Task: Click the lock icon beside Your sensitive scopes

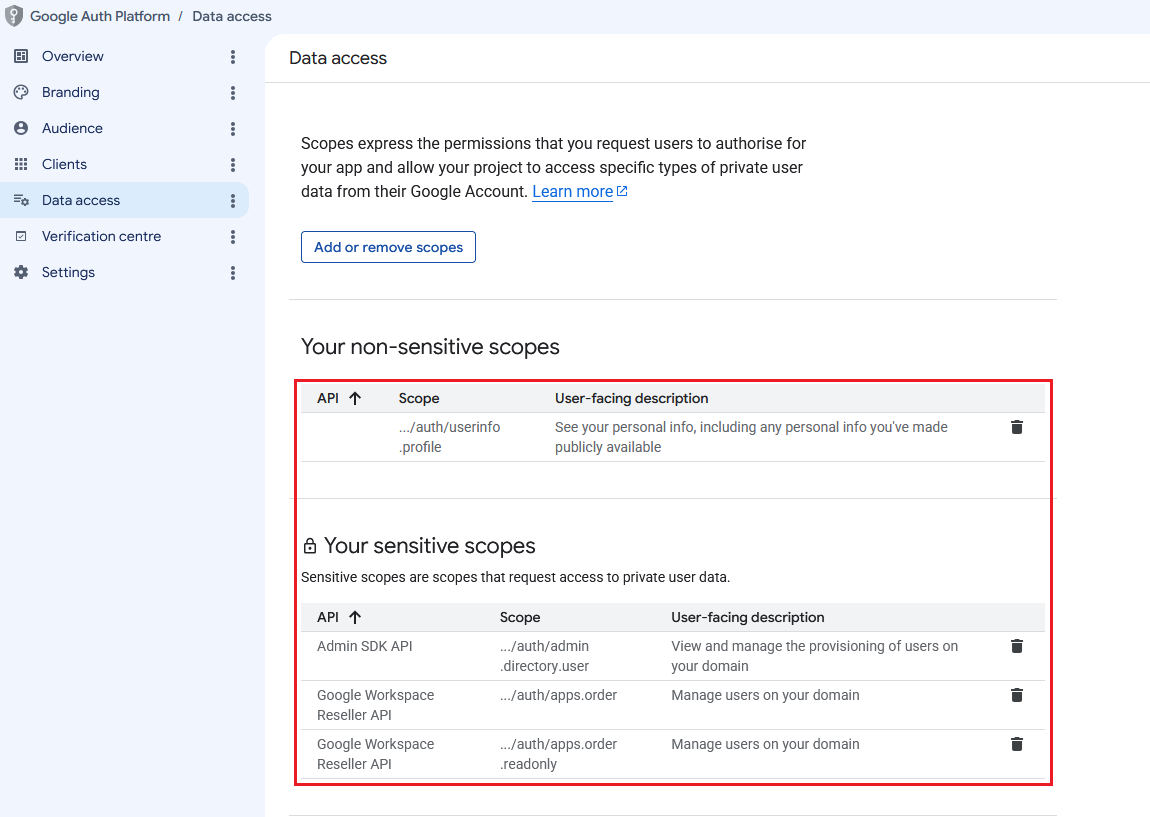Action: pos(310,546)
